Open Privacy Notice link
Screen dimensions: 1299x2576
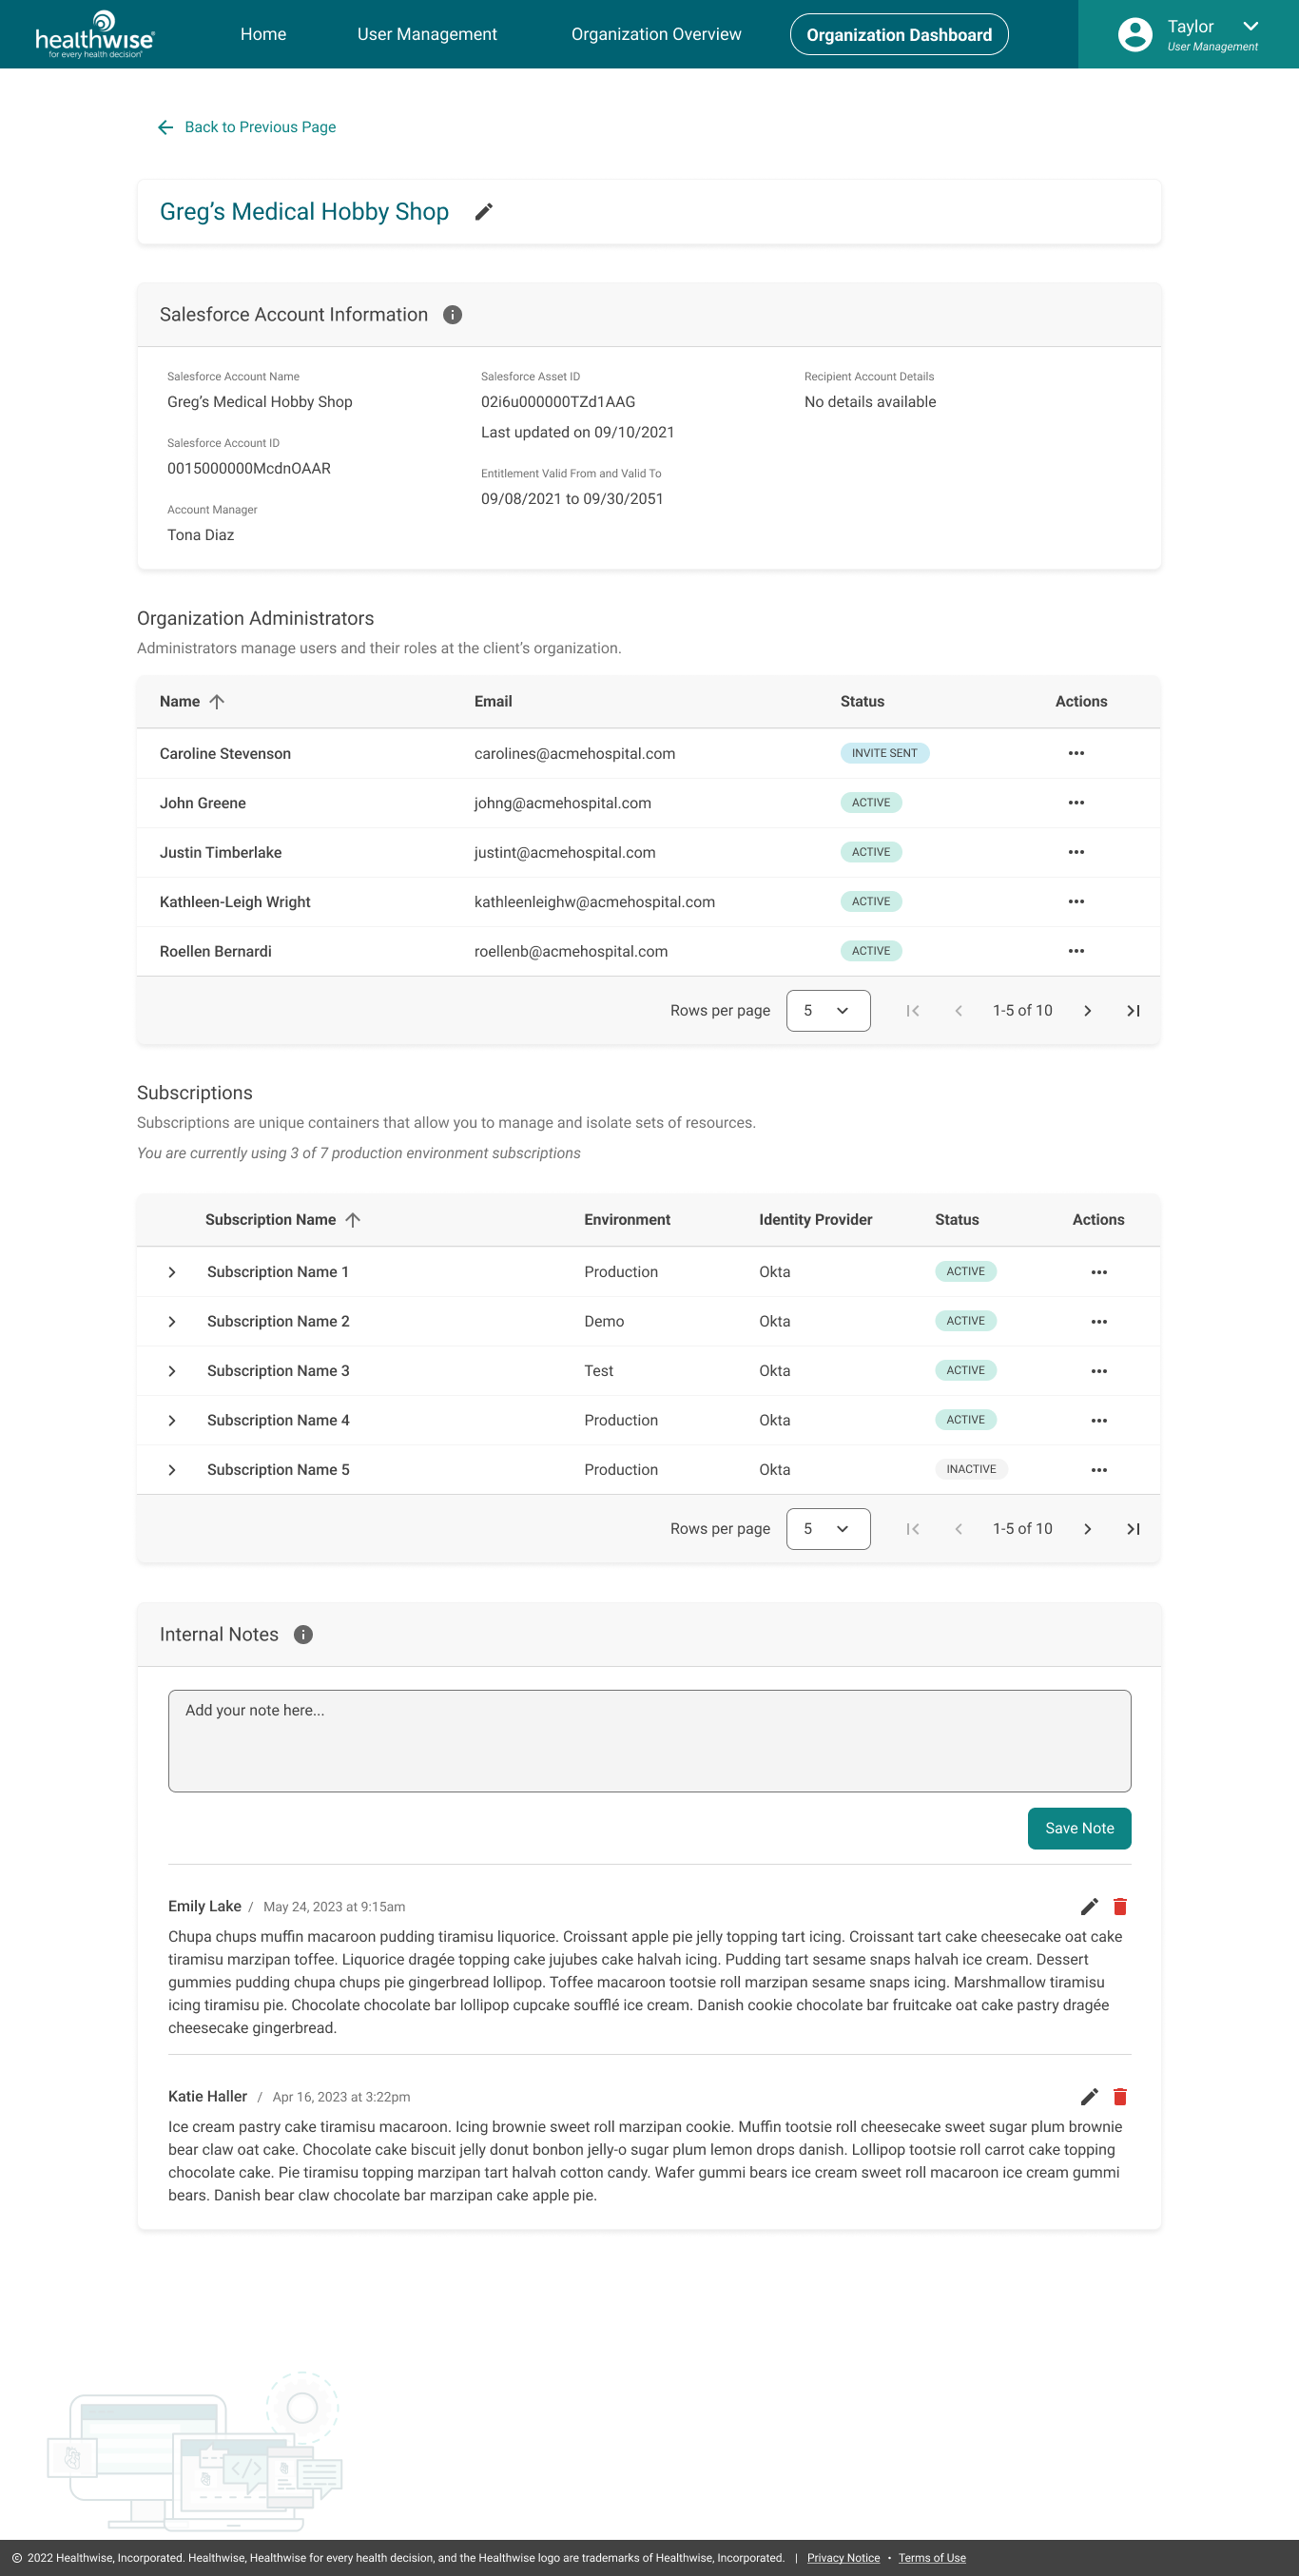[843, 2558]
